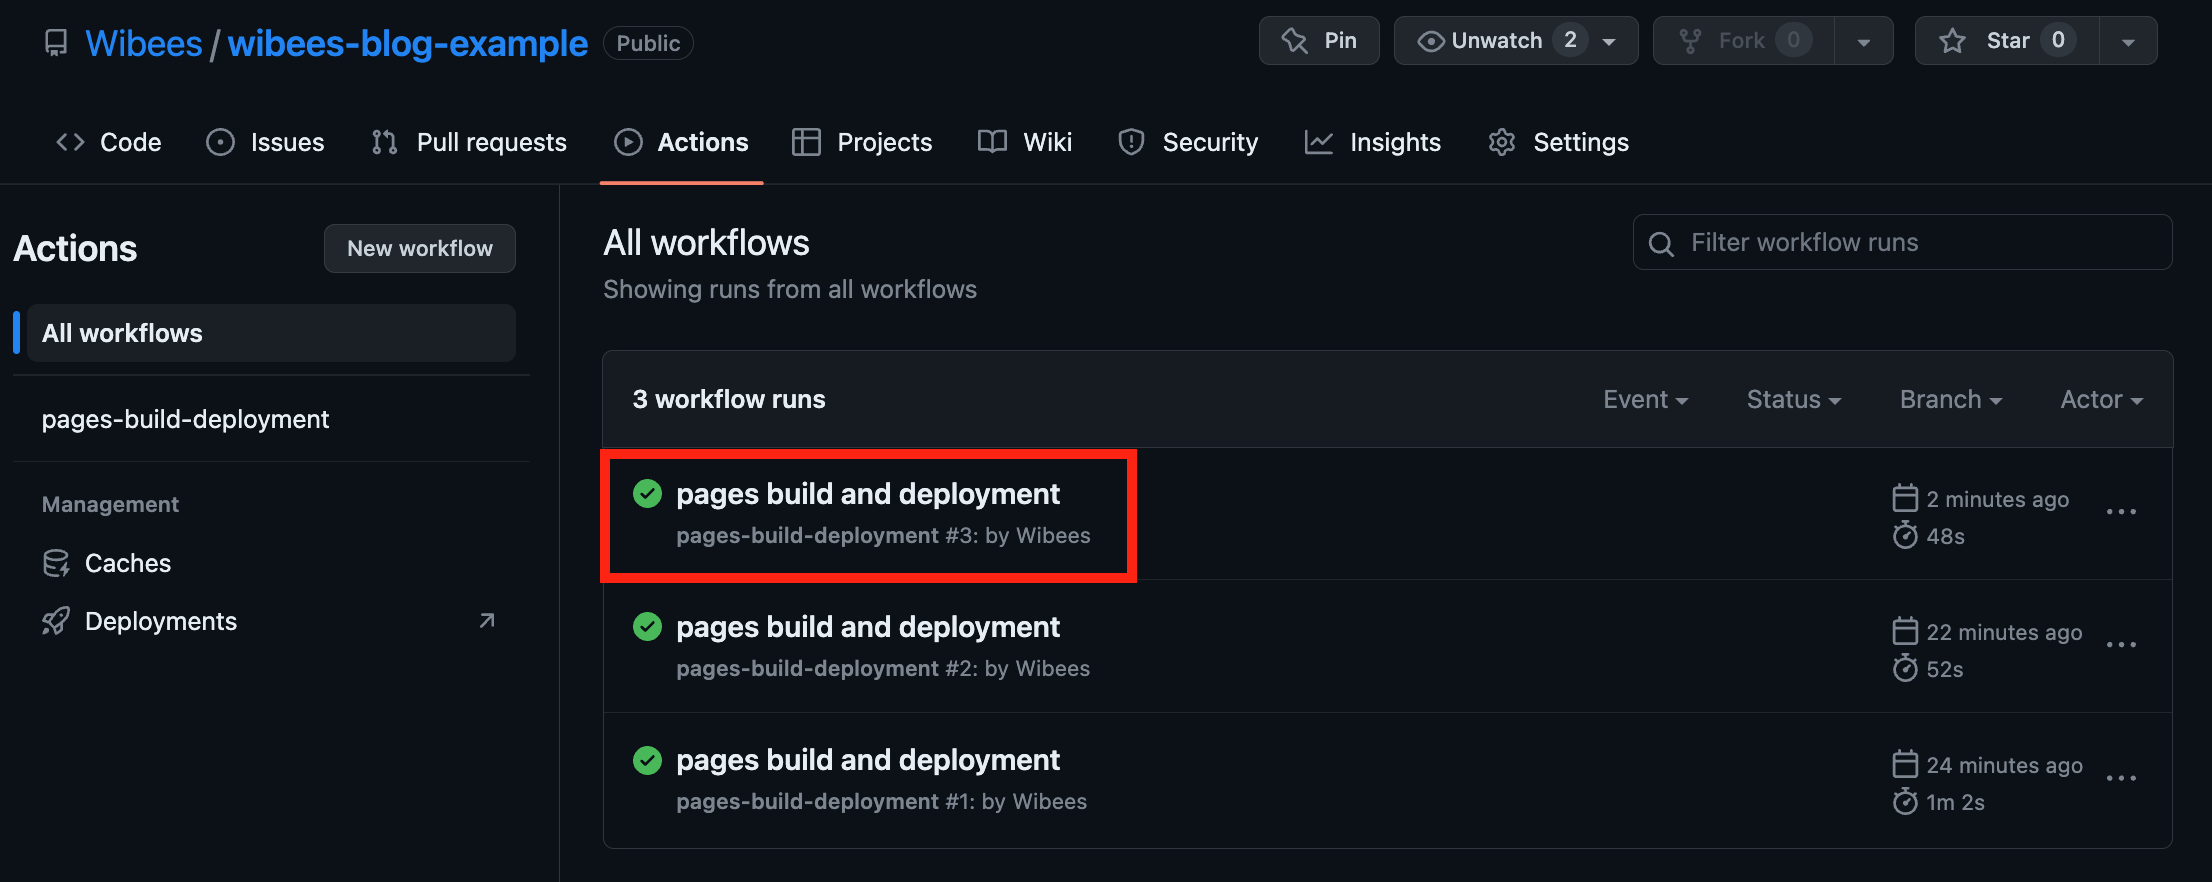This screenshot has width=2212, height=882.
Task: Click the '3 workflow runs' heading text
Action: [x=729, y=399]
